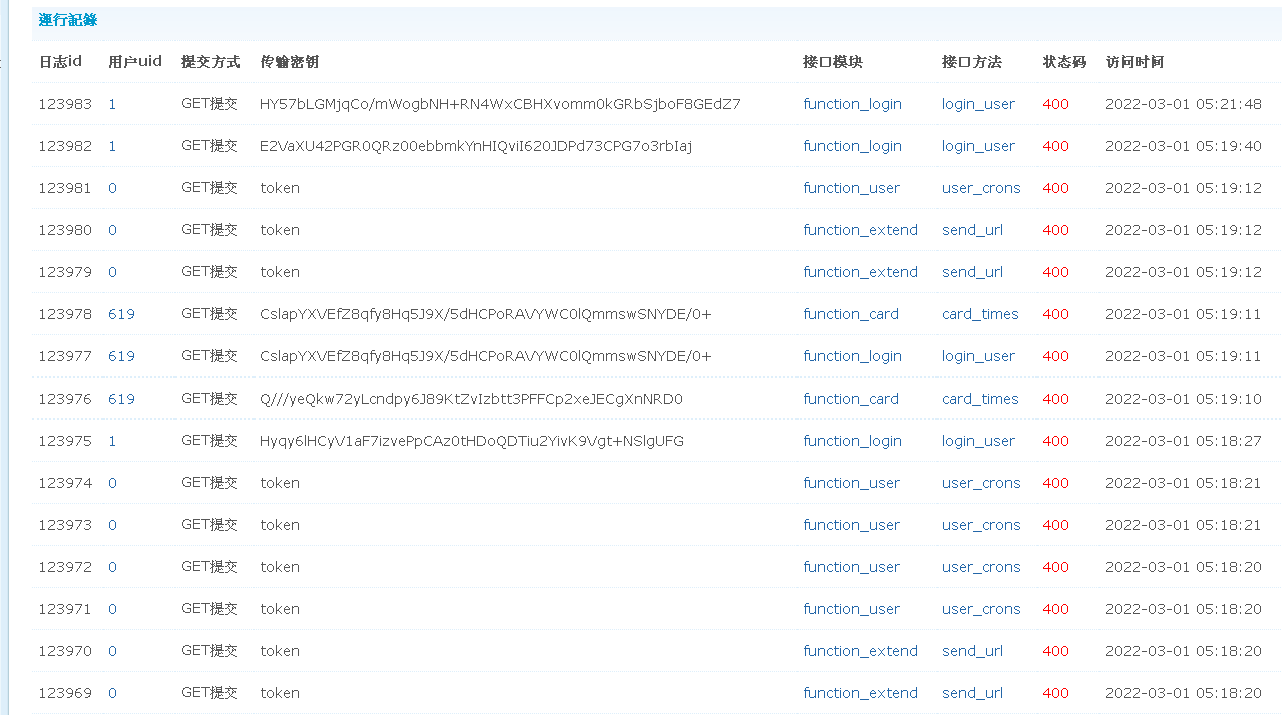Select log id cell 123969

coord(65,693)
